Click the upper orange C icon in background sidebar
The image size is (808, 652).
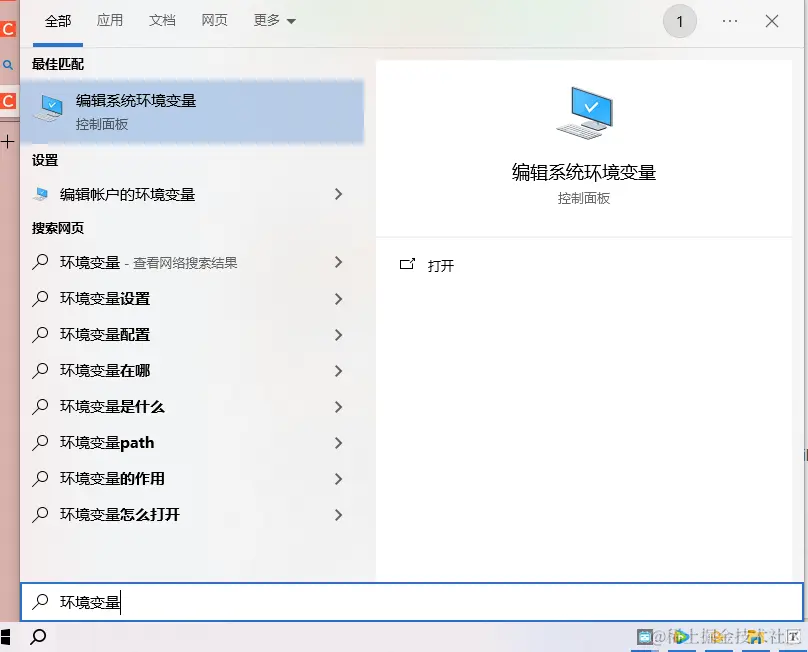8,29
